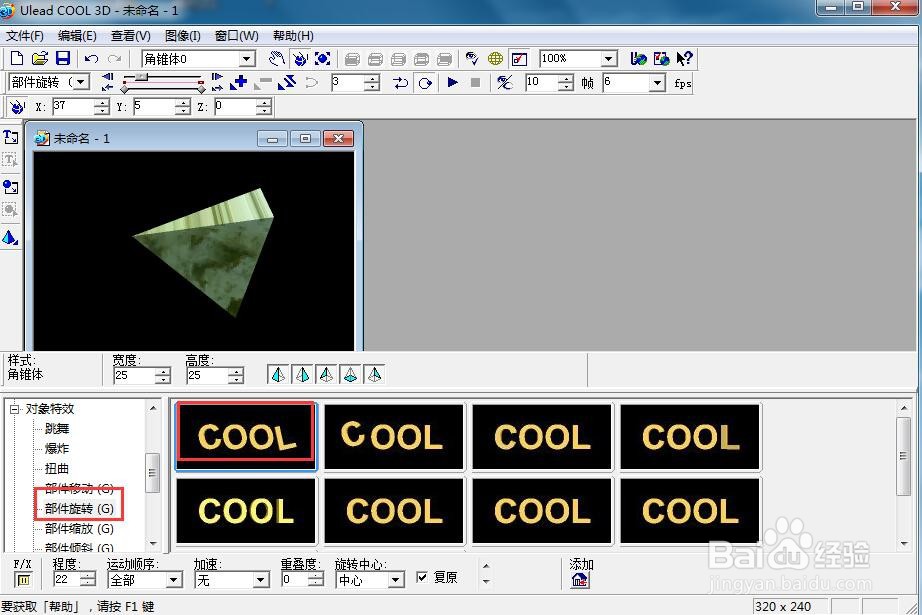This screenshot has width=922, height=615.
Task: Click the reverse key frames icon
Action: [287, 82]
